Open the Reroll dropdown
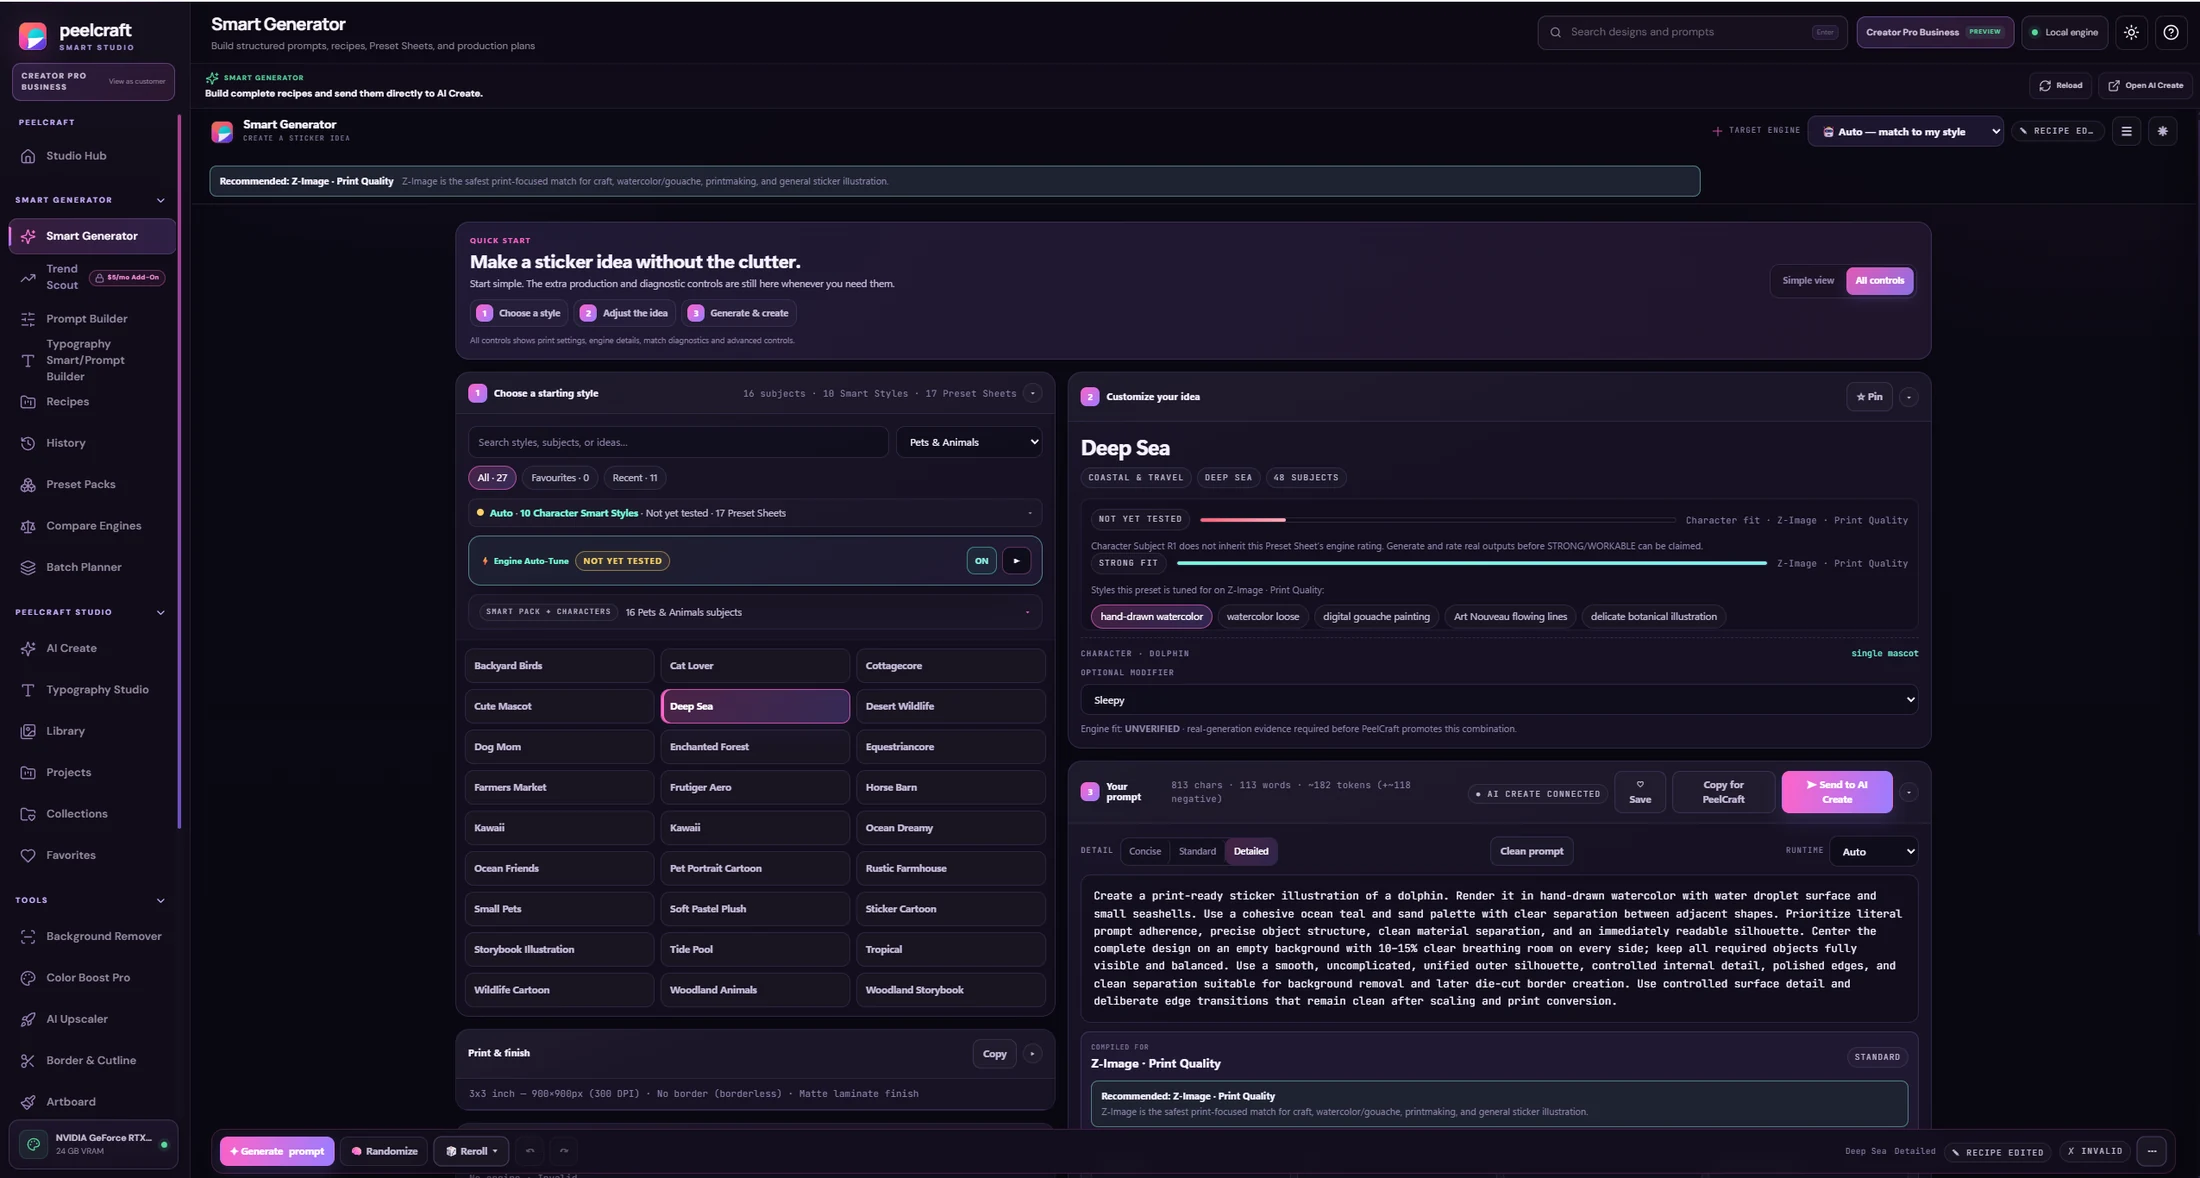The width and height of the screenshot is (2200, 1178). [x=471, y=1151]
